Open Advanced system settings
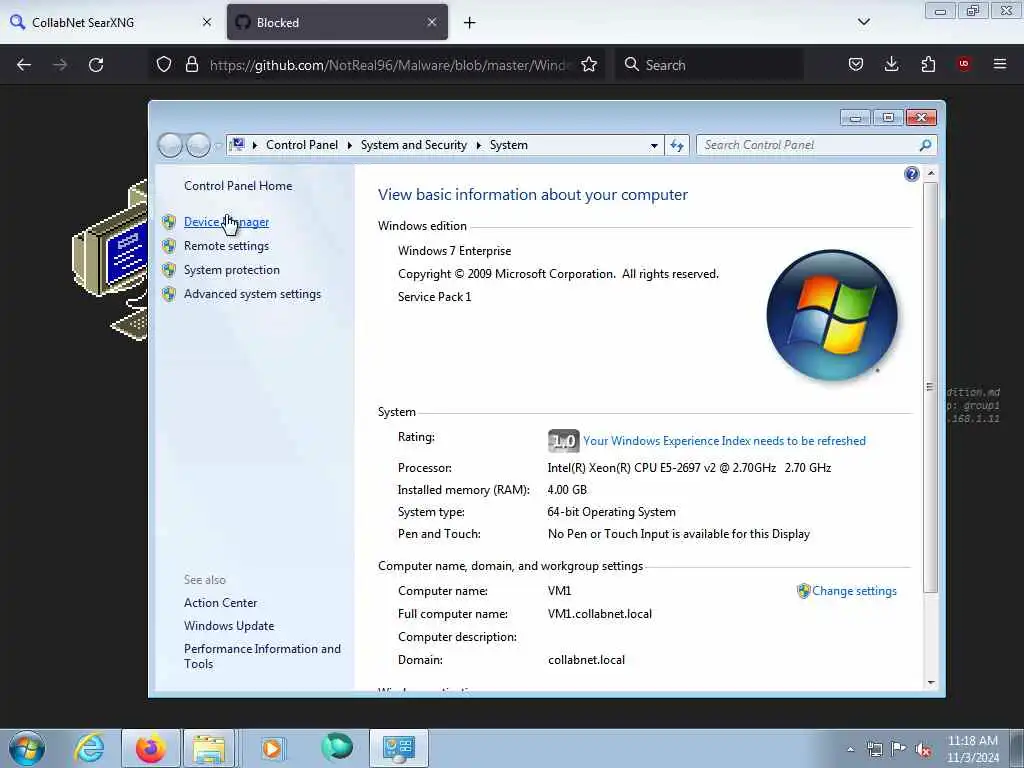The width and height of the screenshot is (1024, 768). (252, 295)
